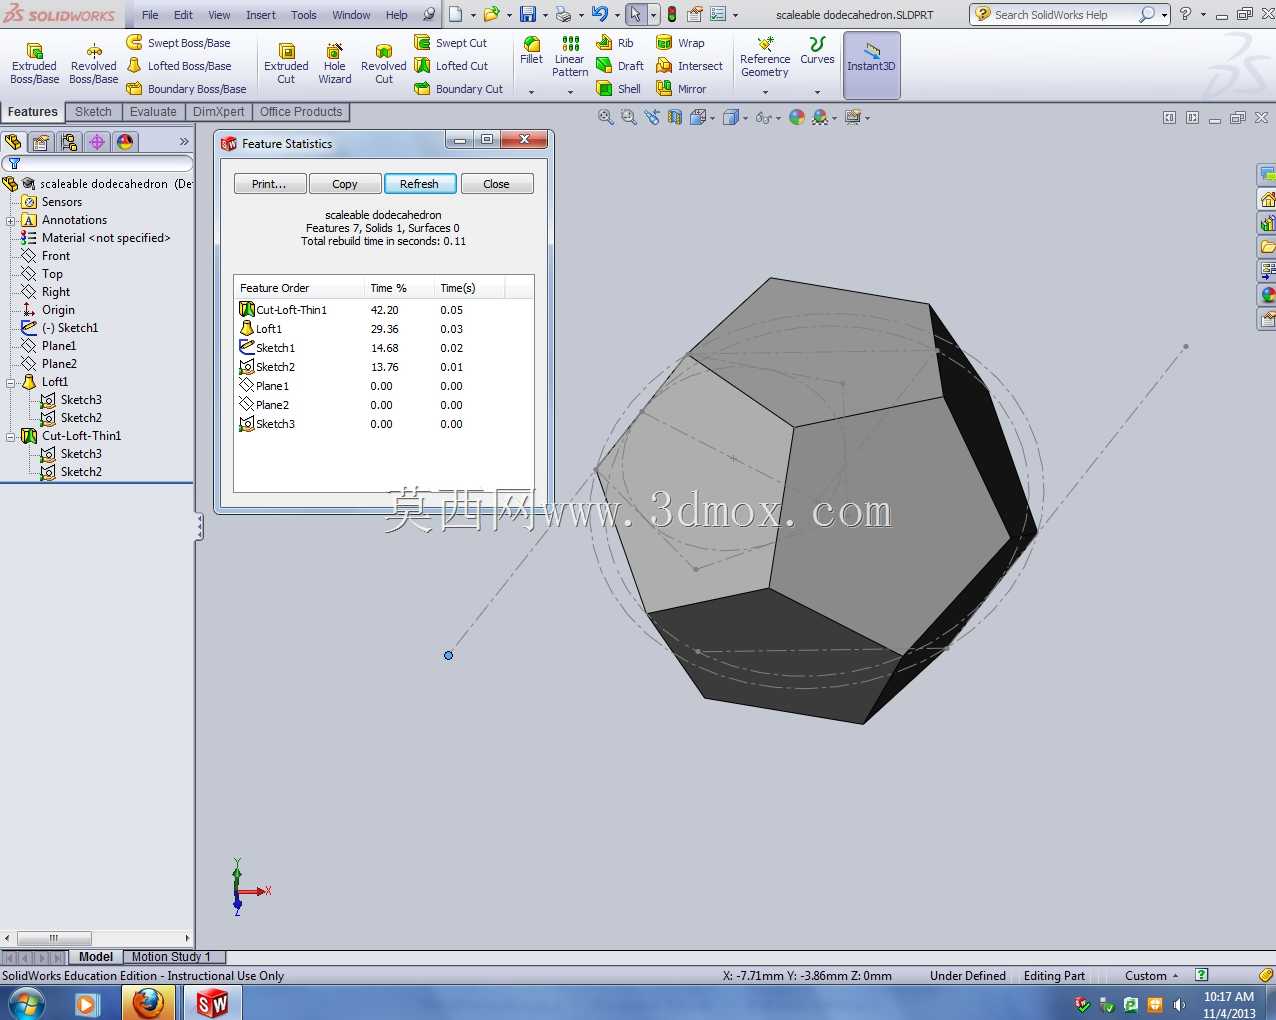Choose Lofted Cut tool
The image size is (1276, 1020).
pos(451,66)
